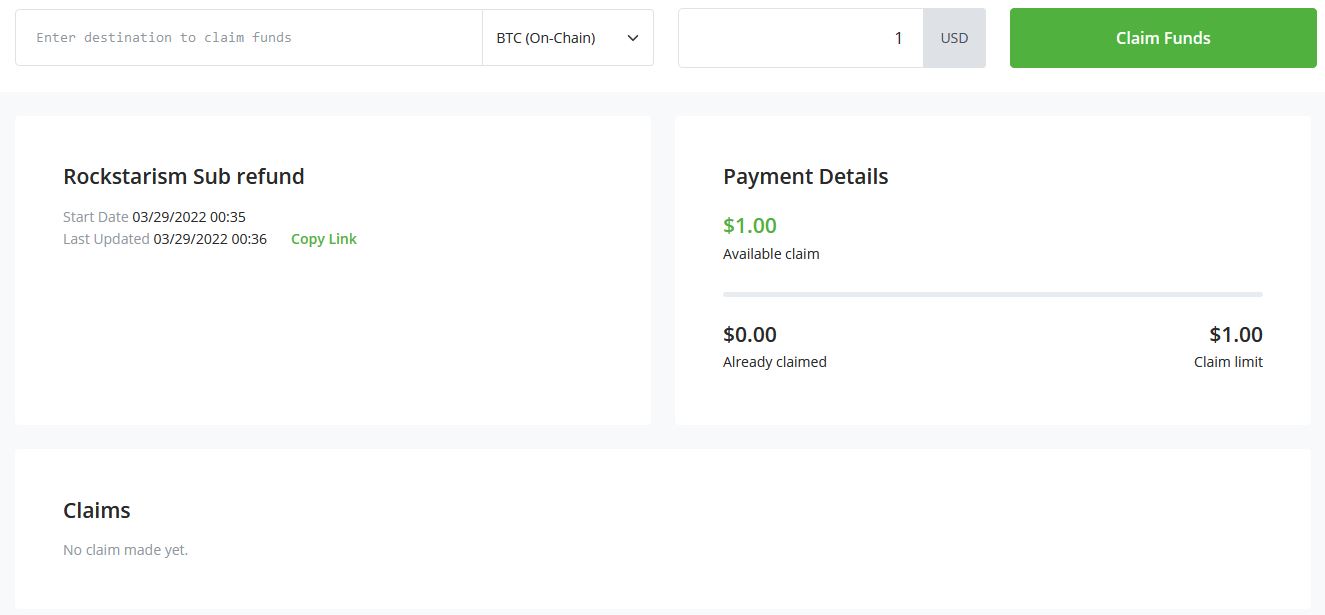Click the destination address input field
This screenshot has width=1325, height=615.
(250, 37)
